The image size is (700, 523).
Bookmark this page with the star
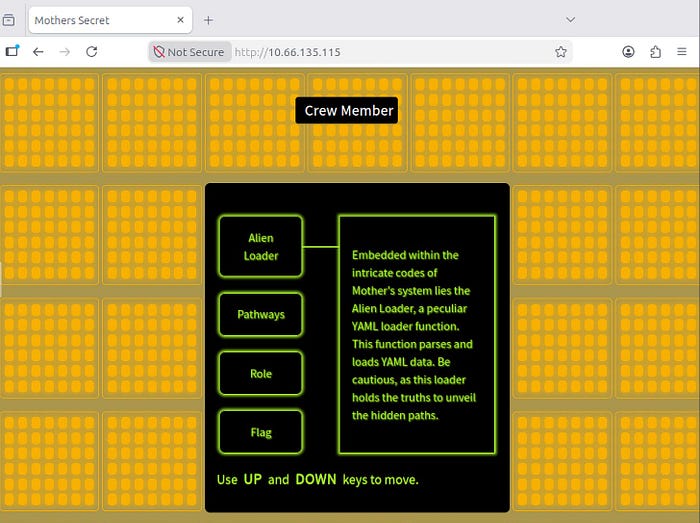pyautogui.click(x=561, y=52)
